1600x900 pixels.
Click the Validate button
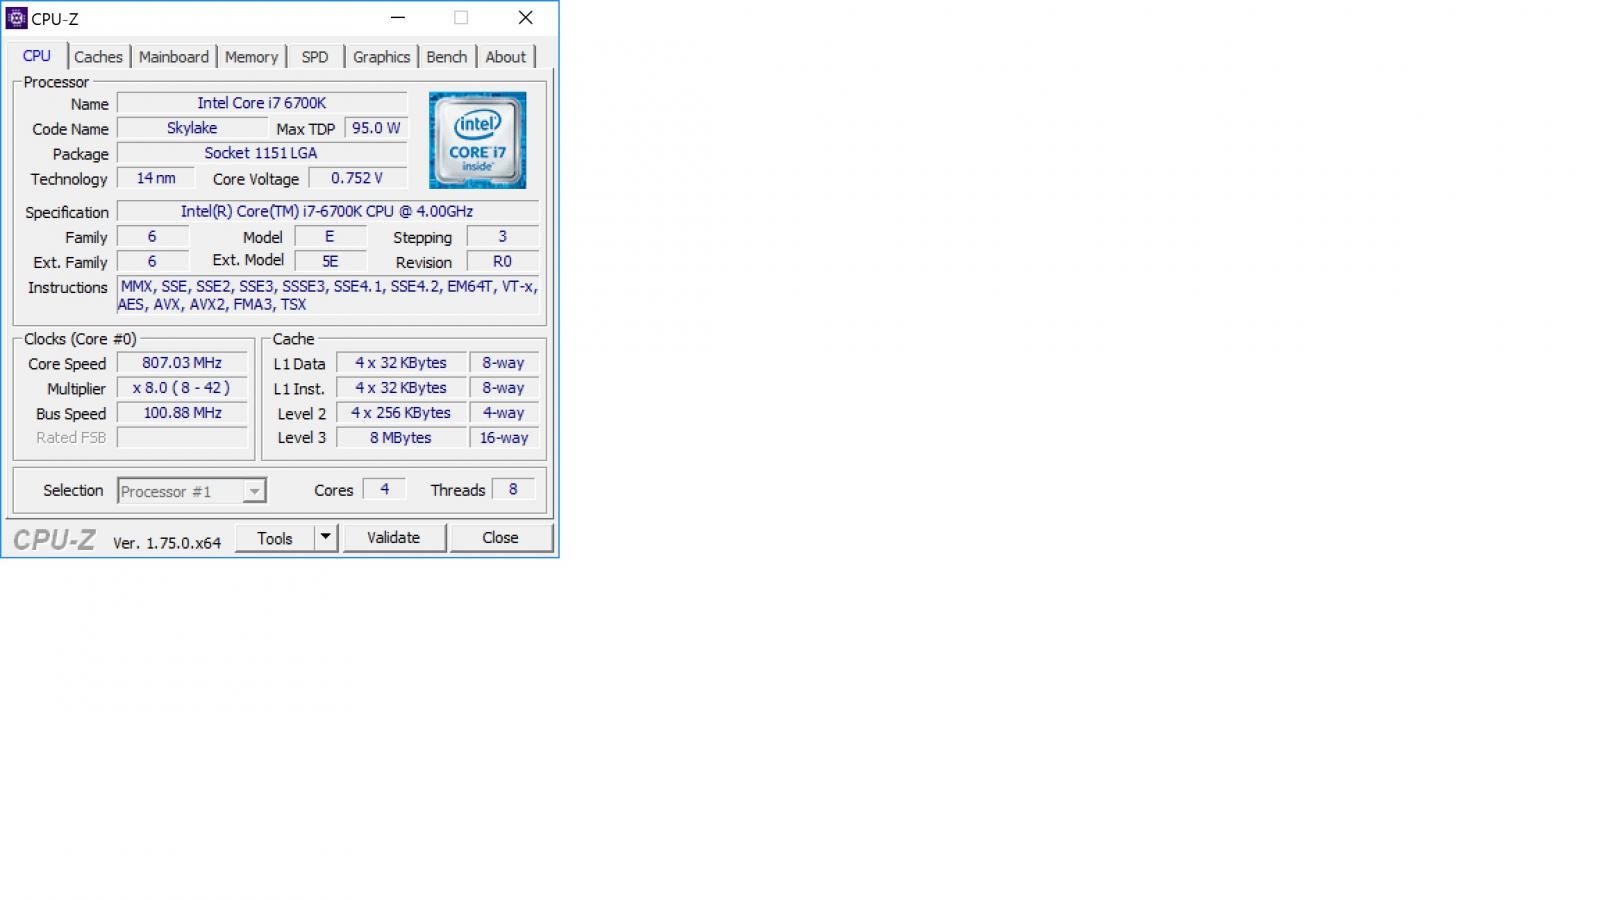[x=393, y=538]
